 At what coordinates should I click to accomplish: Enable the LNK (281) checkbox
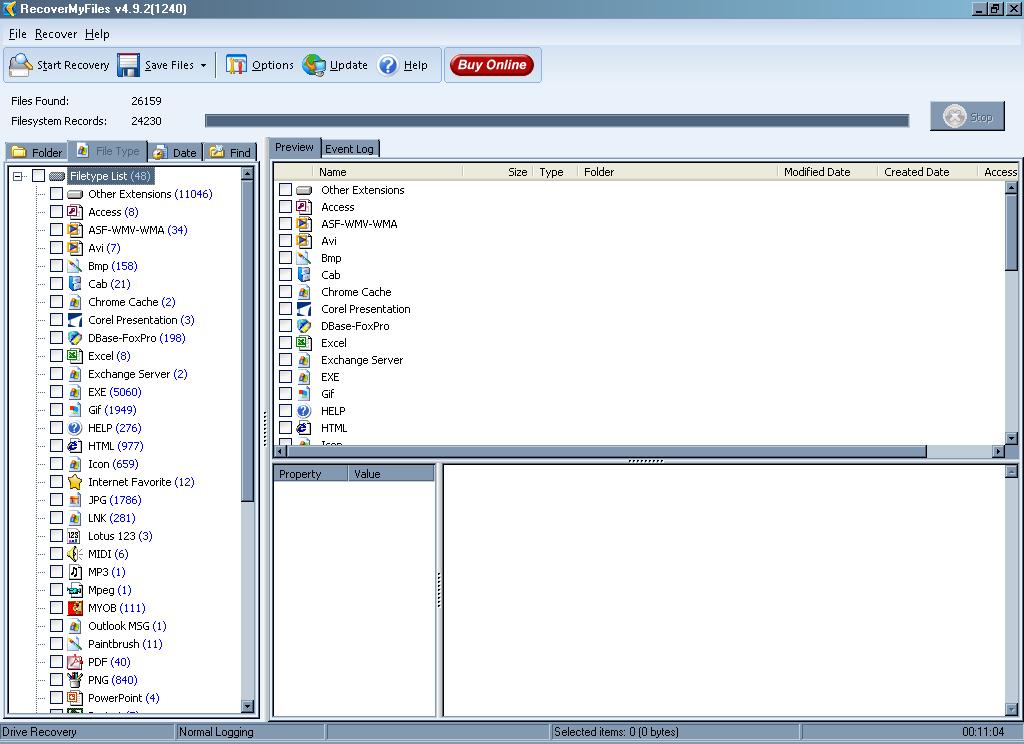click(x=57, y=518)
